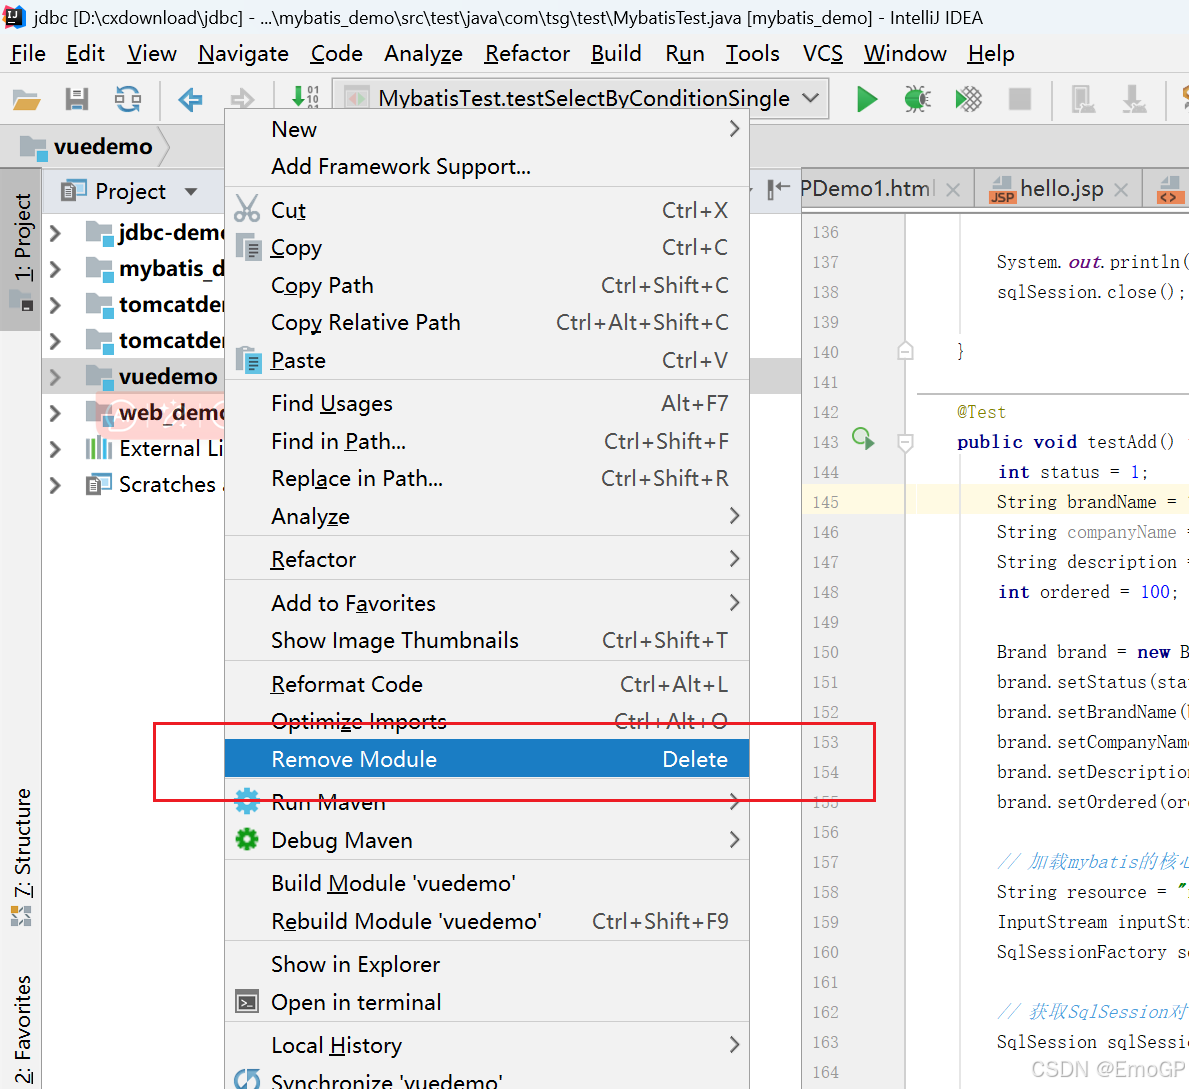
Task: Open Local History submenu
Action: click(x=487, y=1045)
